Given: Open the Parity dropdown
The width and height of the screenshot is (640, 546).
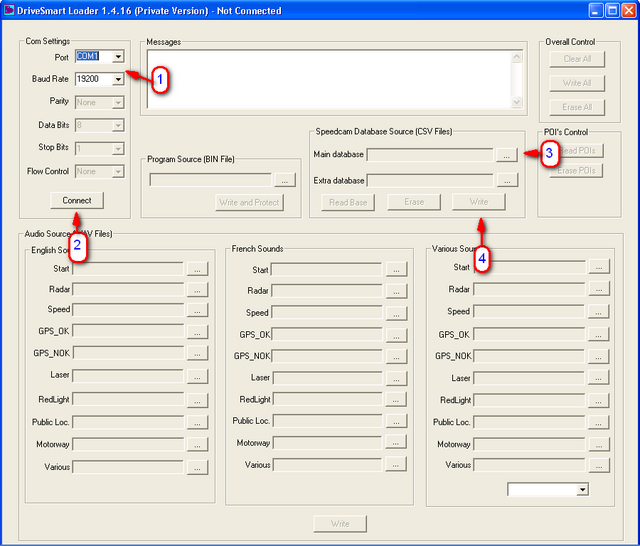Looking at the screenshot, I should tap(118, 102).
